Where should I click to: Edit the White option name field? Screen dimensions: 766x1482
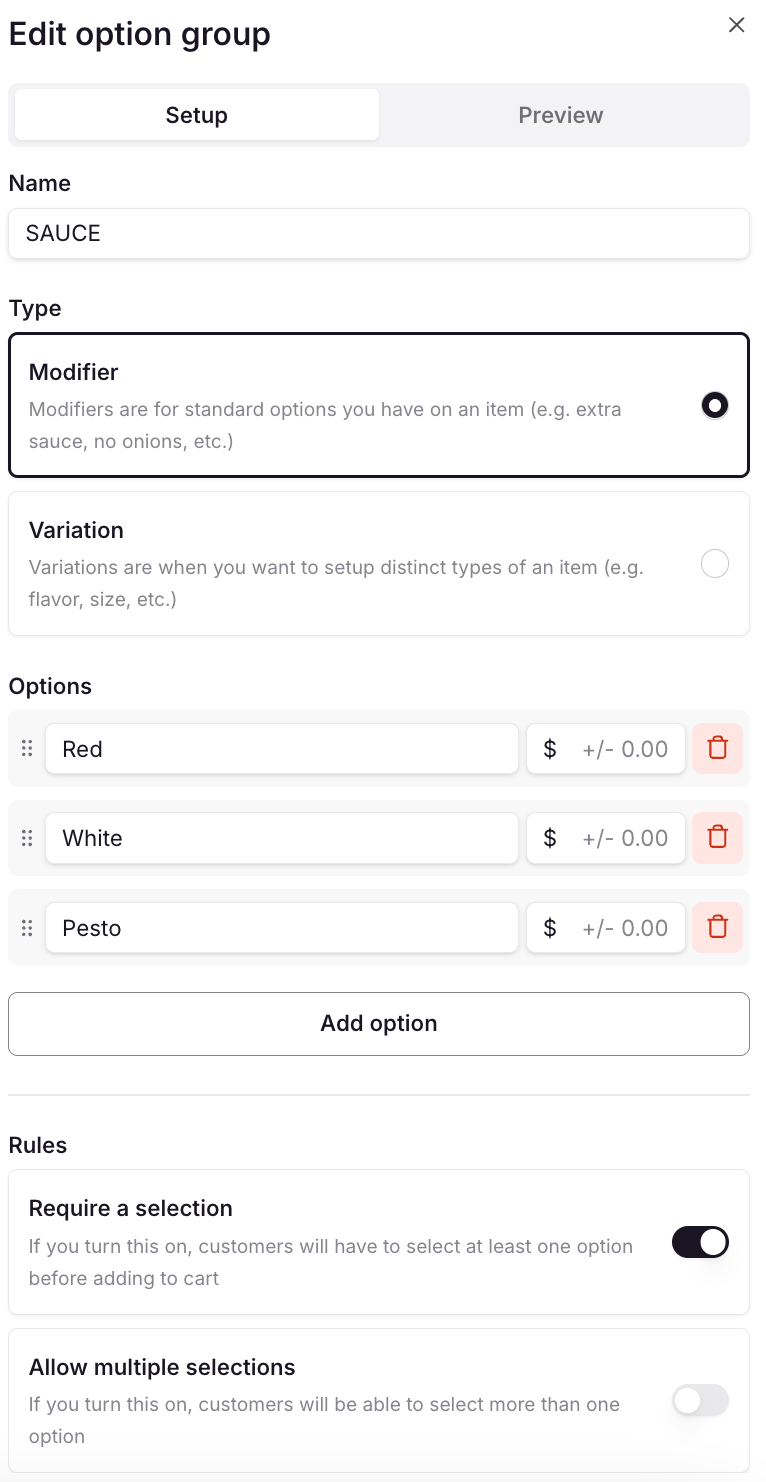[282, 838]
